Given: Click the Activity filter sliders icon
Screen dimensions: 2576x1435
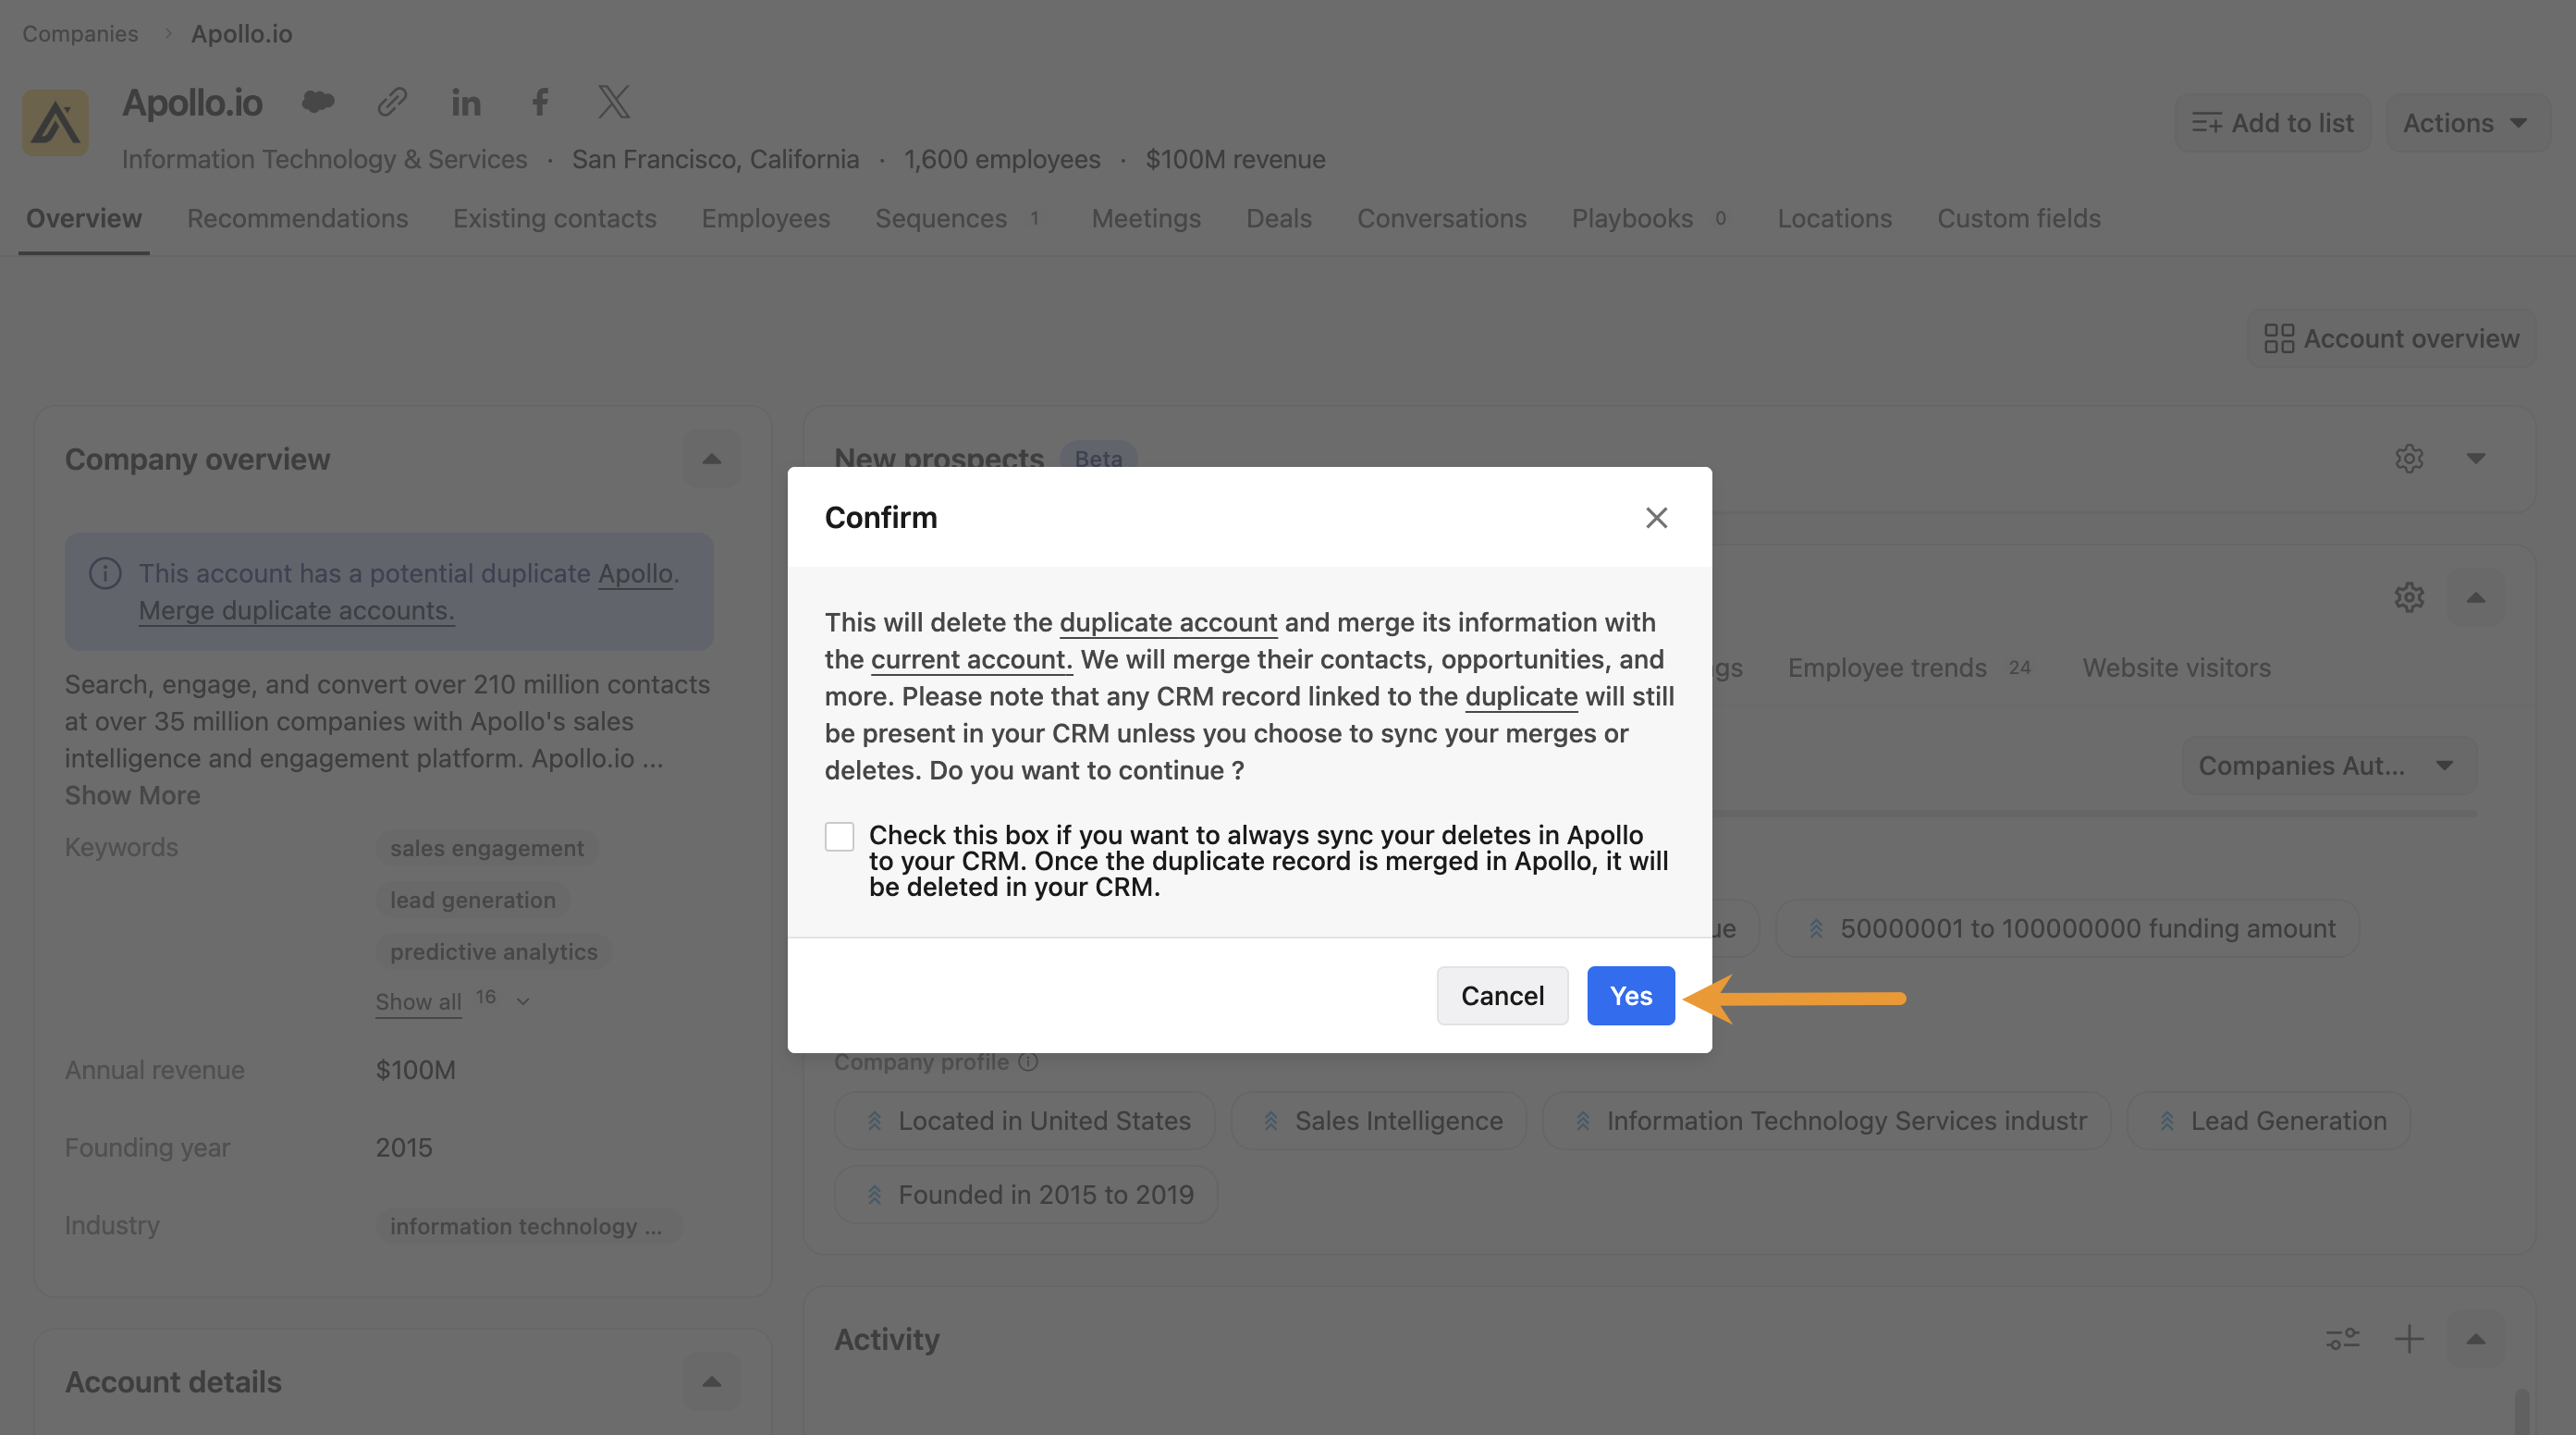Looking at the screenshot, I should coord(2342,1339).
